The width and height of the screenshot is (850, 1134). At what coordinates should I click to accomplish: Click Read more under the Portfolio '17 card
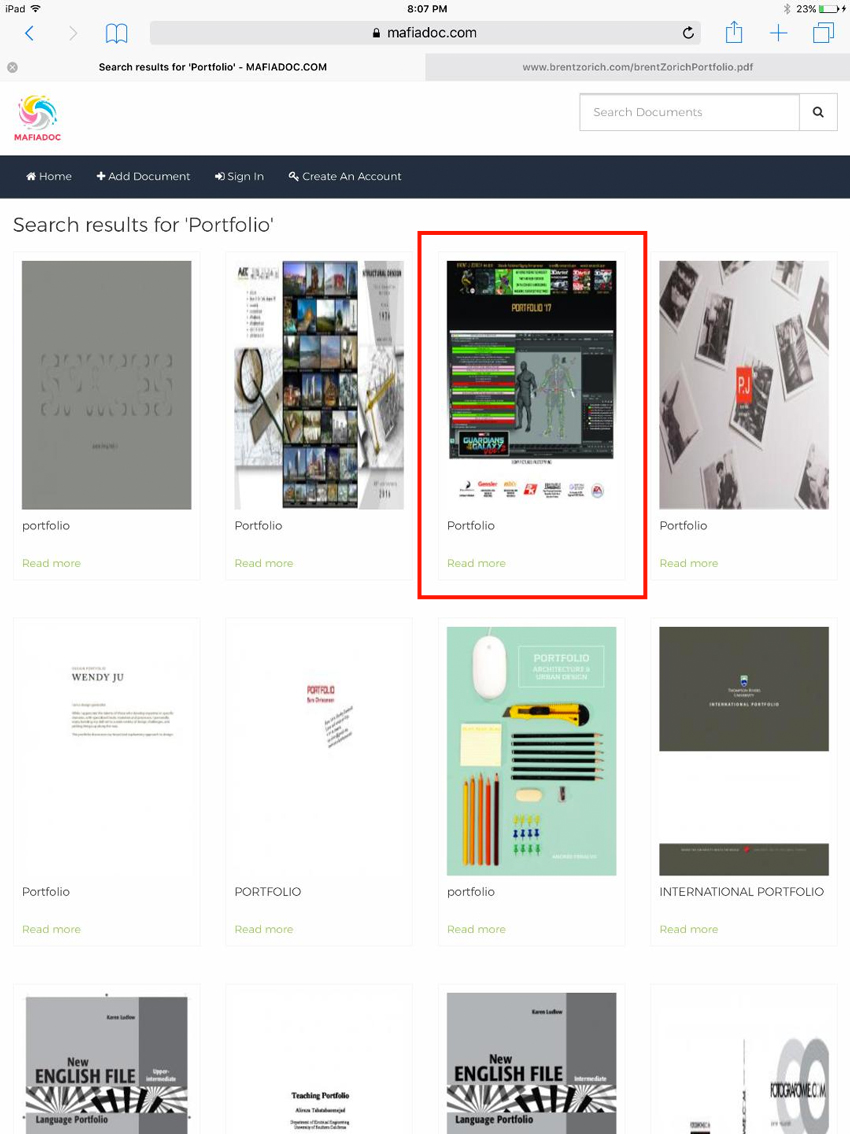[x=477, y=563]
